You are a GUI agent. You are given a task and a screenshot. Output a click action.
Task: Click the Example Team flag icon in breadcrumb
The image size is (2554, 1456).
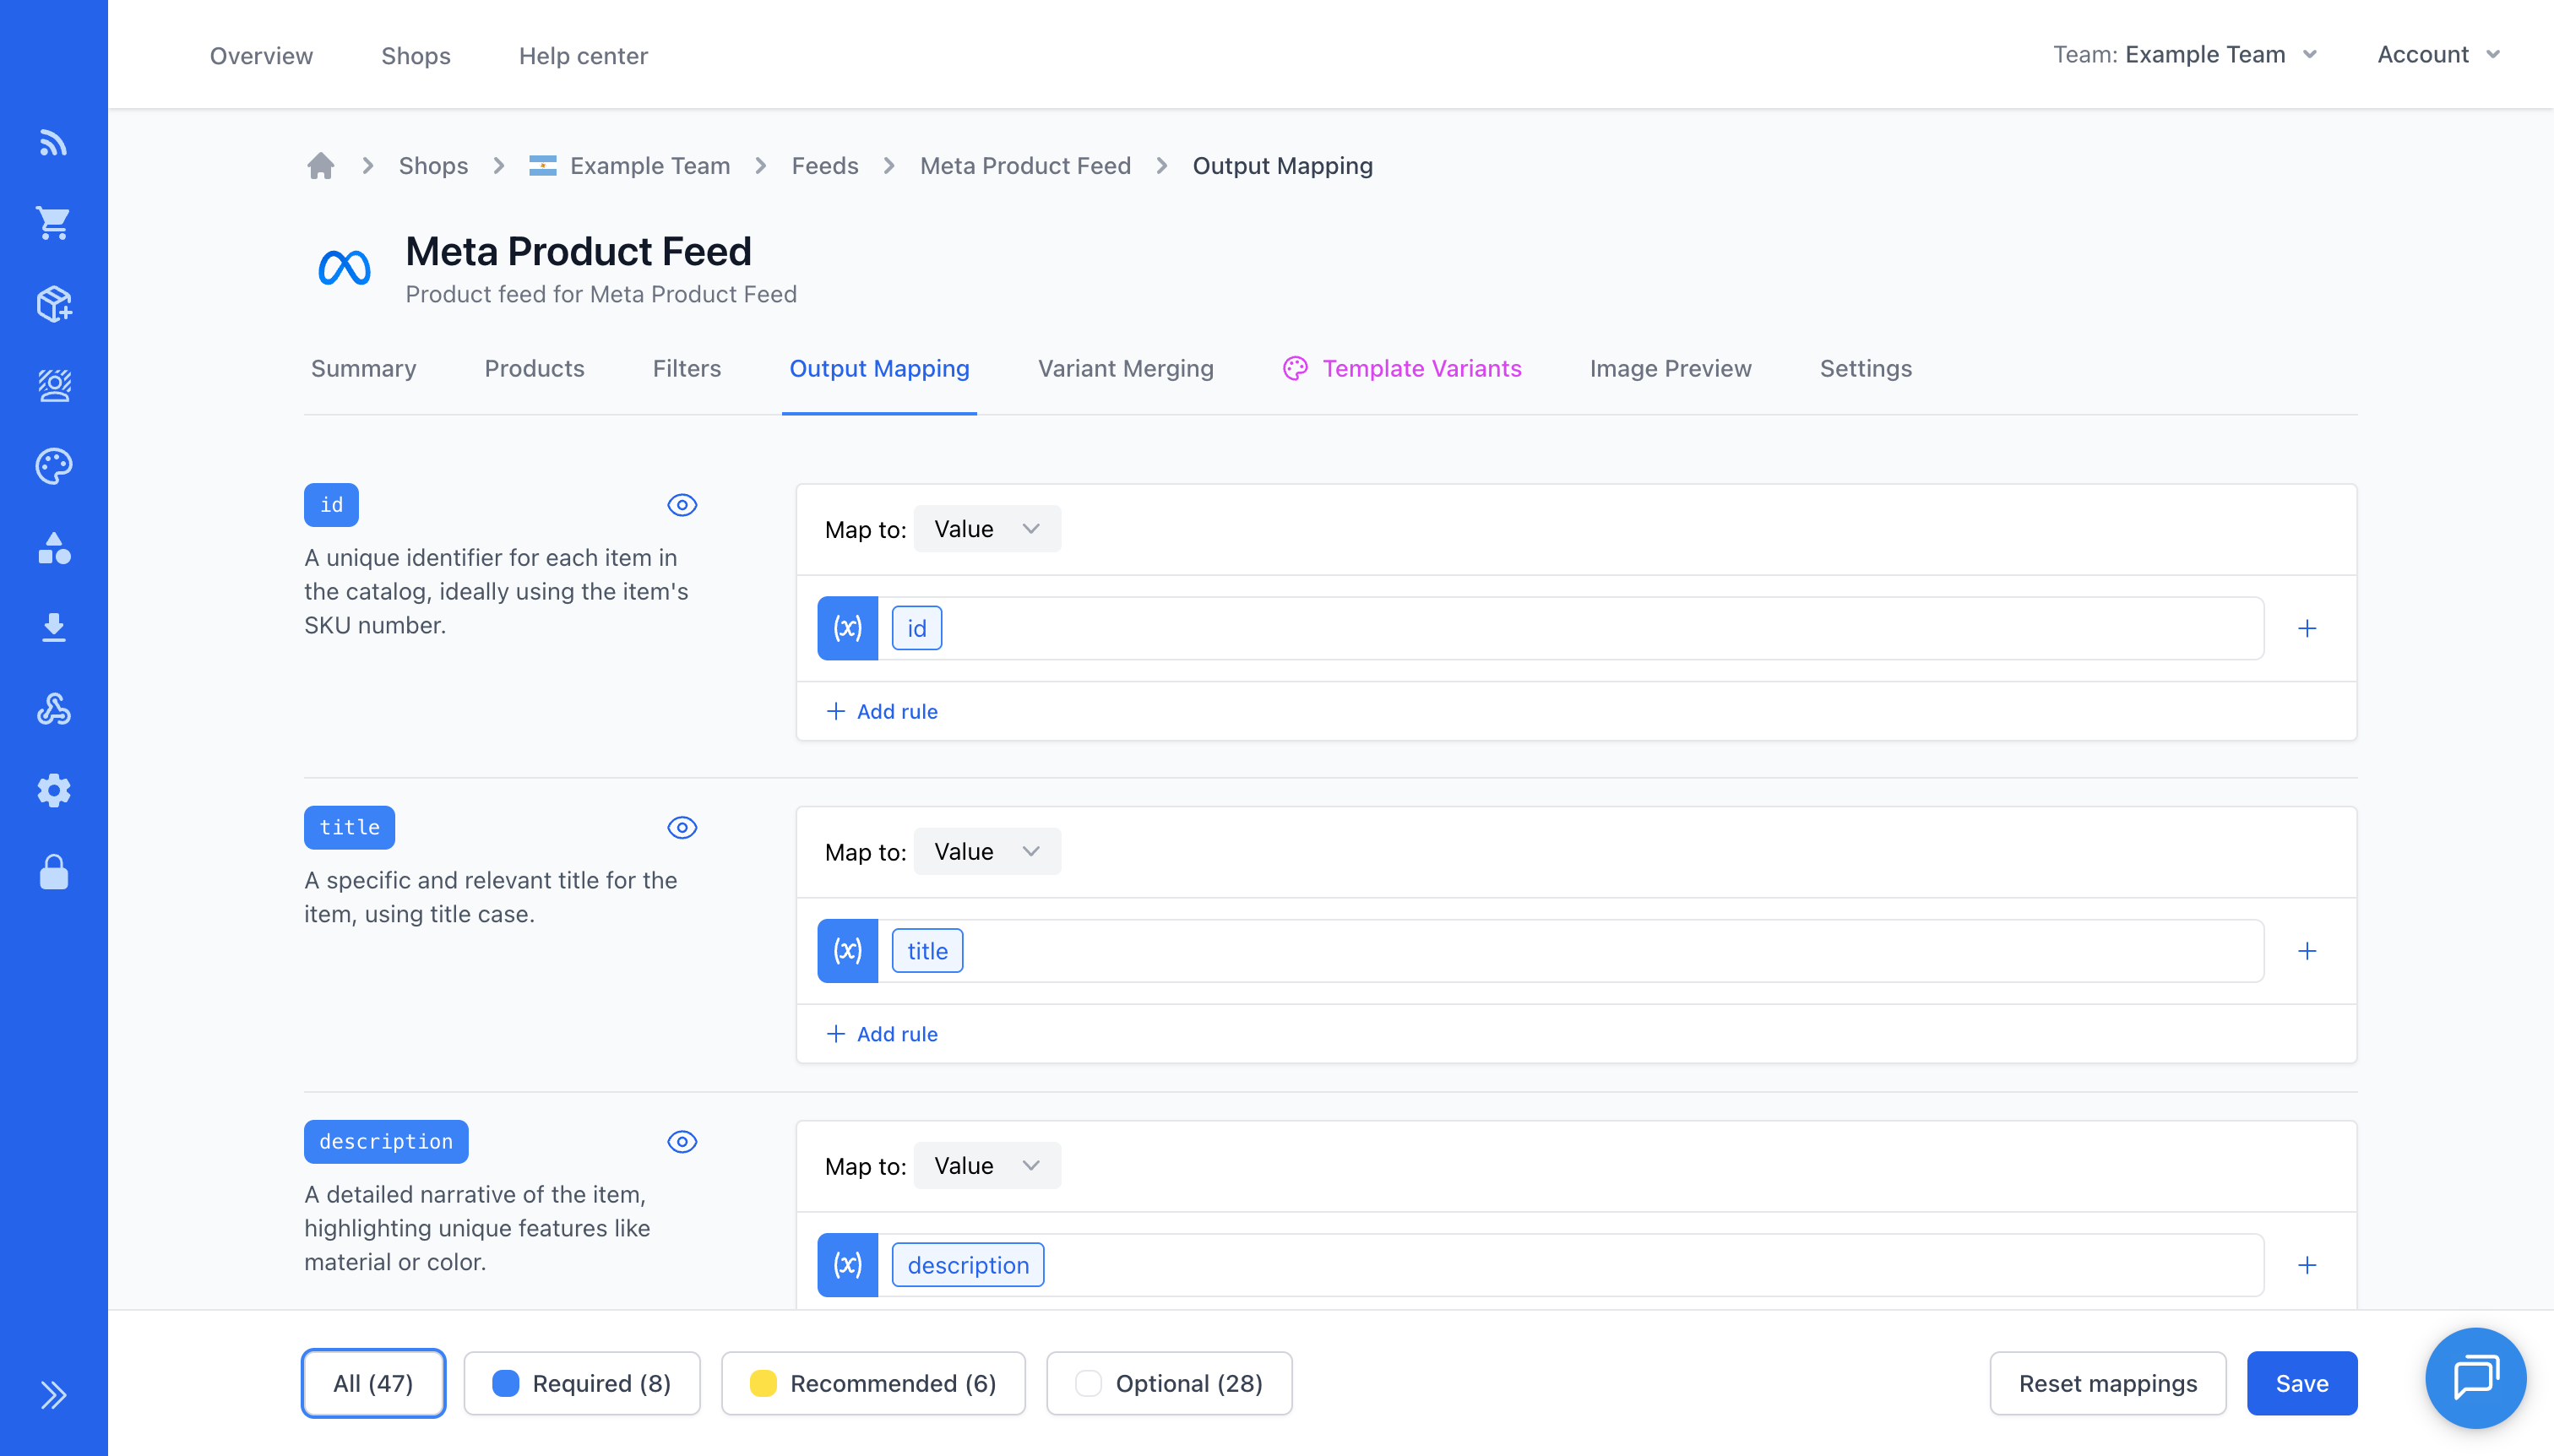tap(543, 166)
